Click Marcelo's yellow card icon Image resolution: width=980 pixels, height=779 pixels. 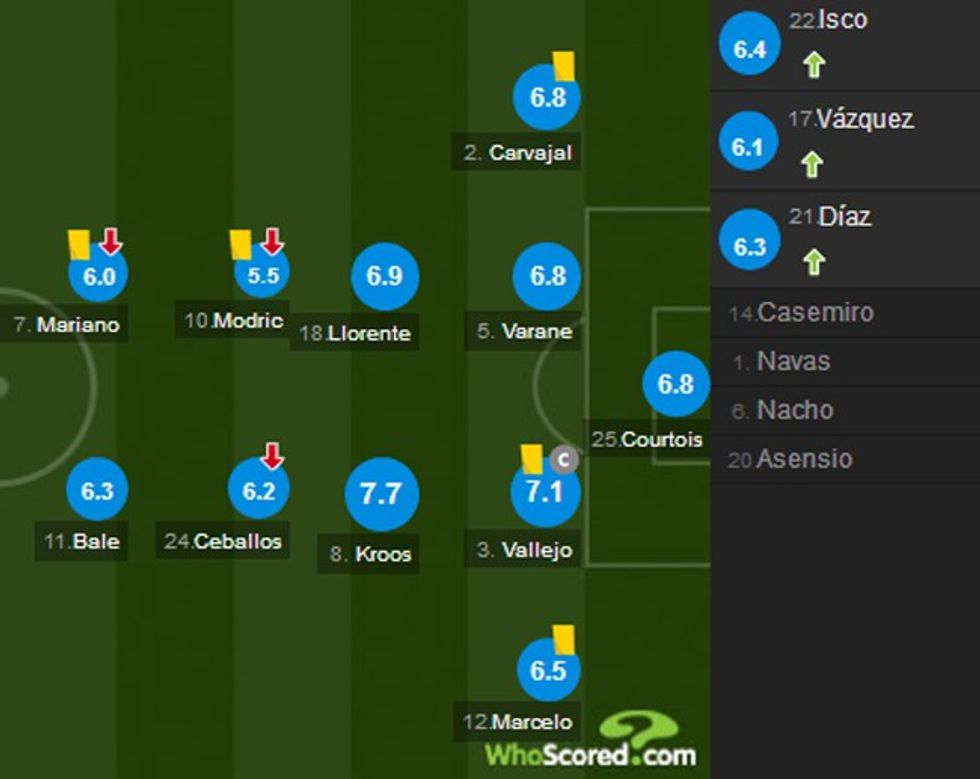tap(564, 640)
